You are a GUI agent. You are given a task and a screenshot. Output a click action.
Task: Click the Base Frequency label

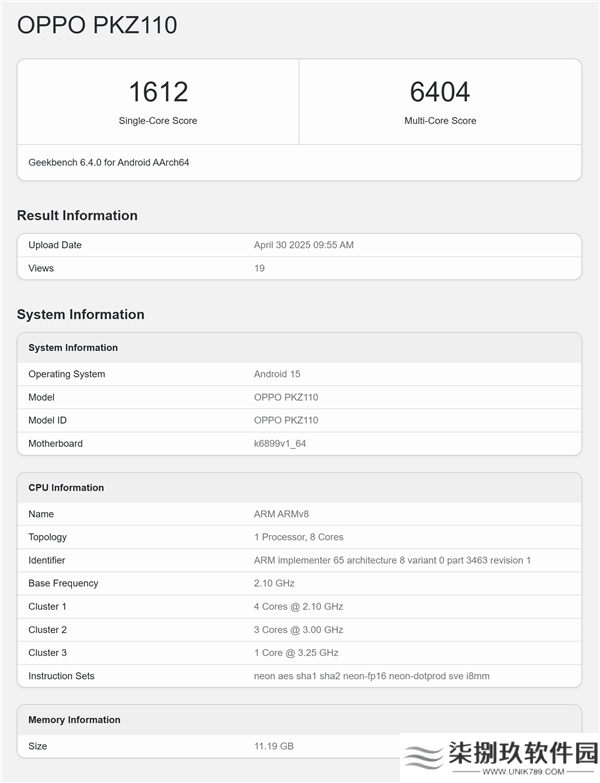(63, 583)
